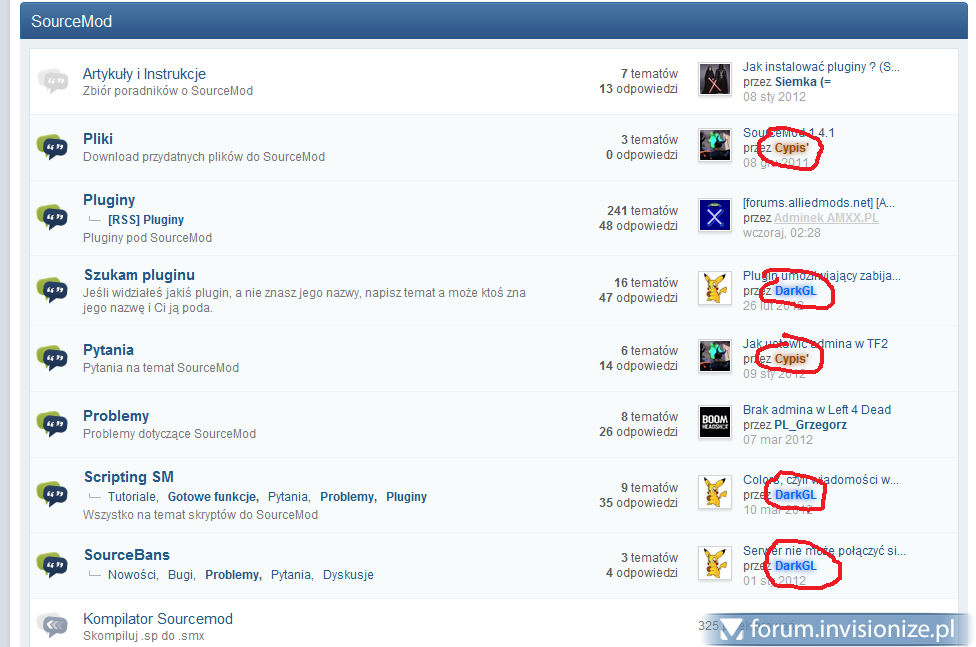The image size is (976, 647).
Task: Open Pytania subforum under Scripting SM
Action: 288,497
